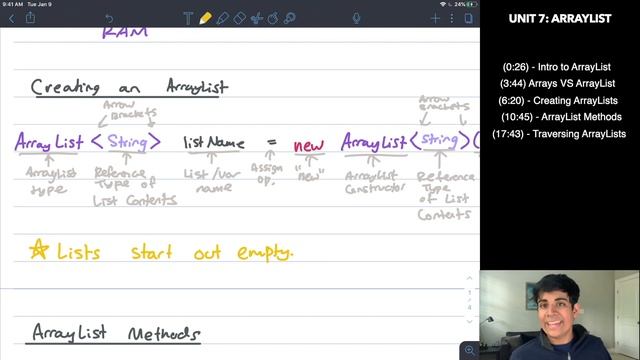Viewport: 640px width, 360px height.
Task: Click the yellow star beside 'Lists'
Action: point(39,249)
